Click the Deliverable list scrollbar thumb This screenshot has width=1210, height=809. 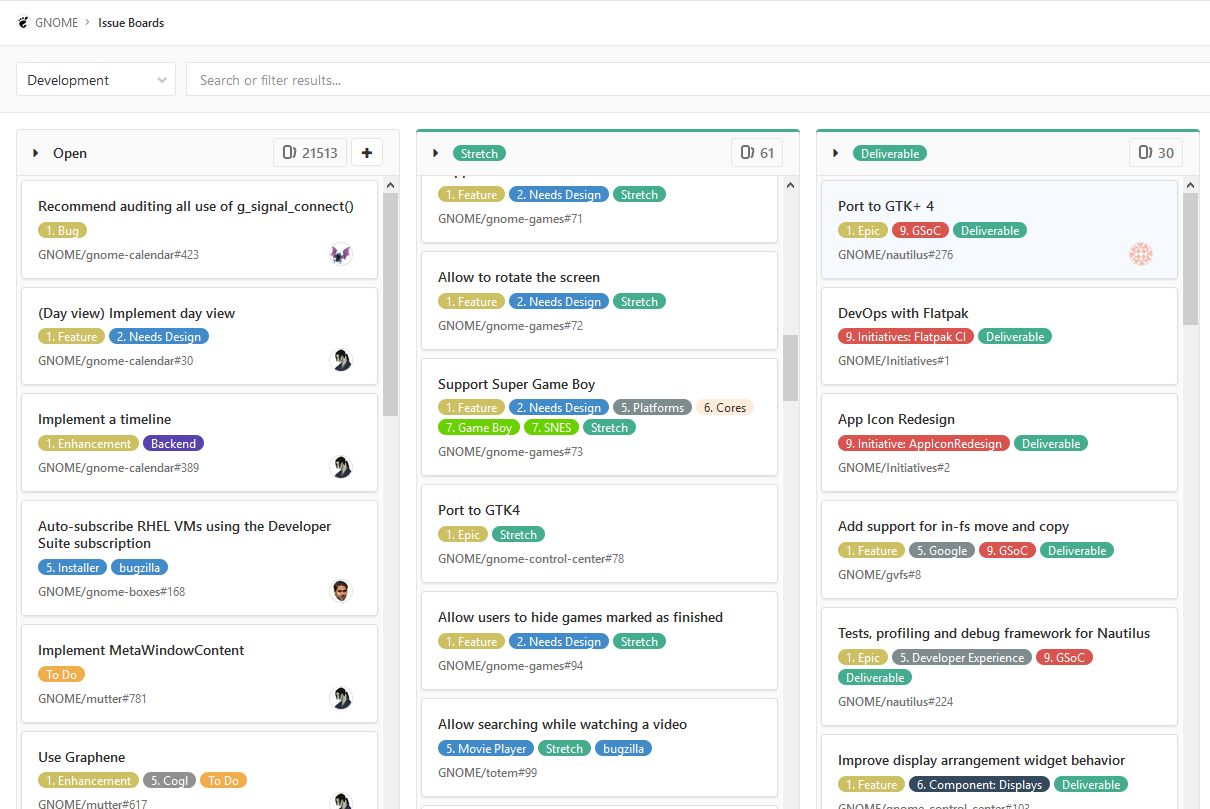(x=1190, y=259)
